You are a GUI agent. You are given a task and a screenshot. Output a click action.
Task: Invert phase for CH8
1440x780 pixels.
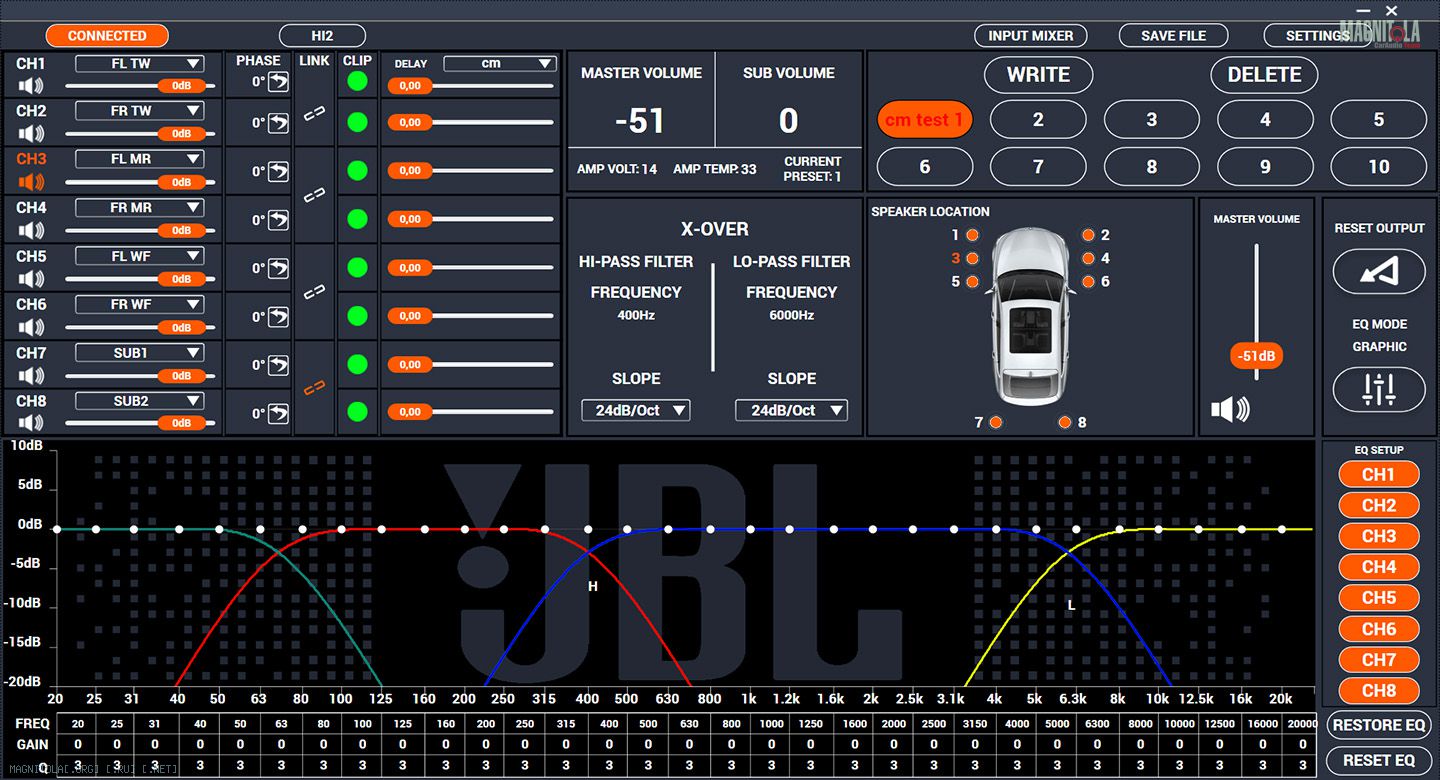[278, 413]
